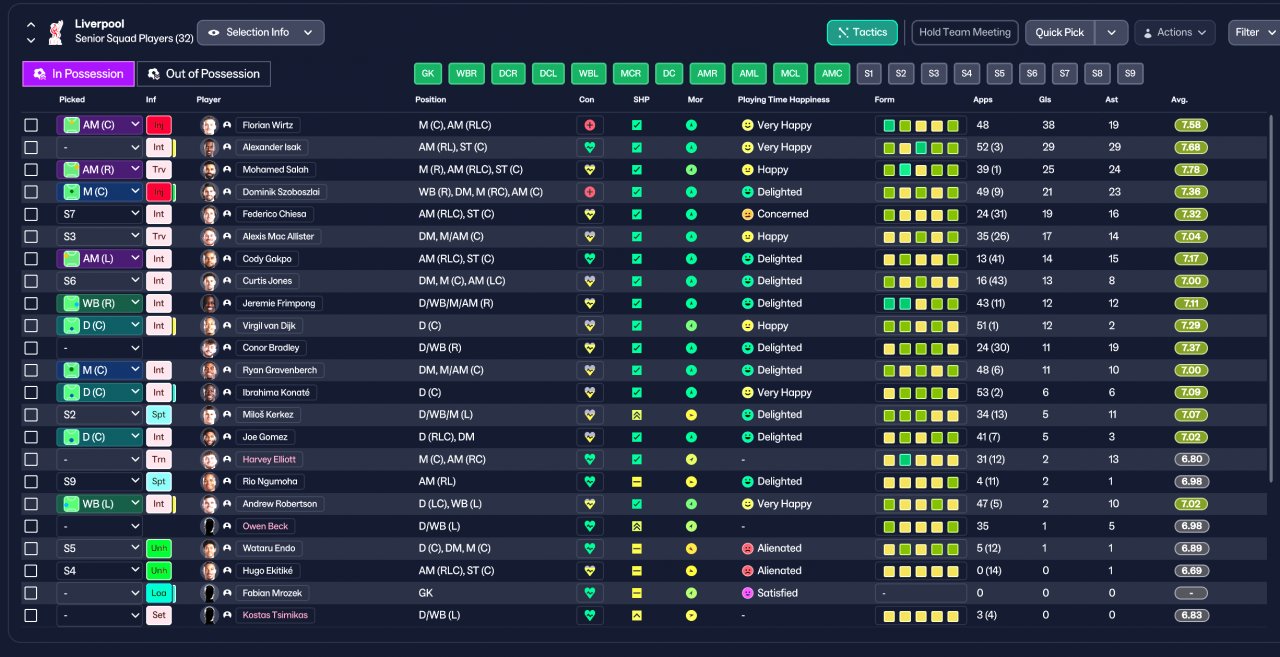Image resolution: width=1280 pixels, height=657 pixels.
Task: Click Alexander Isak's form squares
Action: click(920, 147)
